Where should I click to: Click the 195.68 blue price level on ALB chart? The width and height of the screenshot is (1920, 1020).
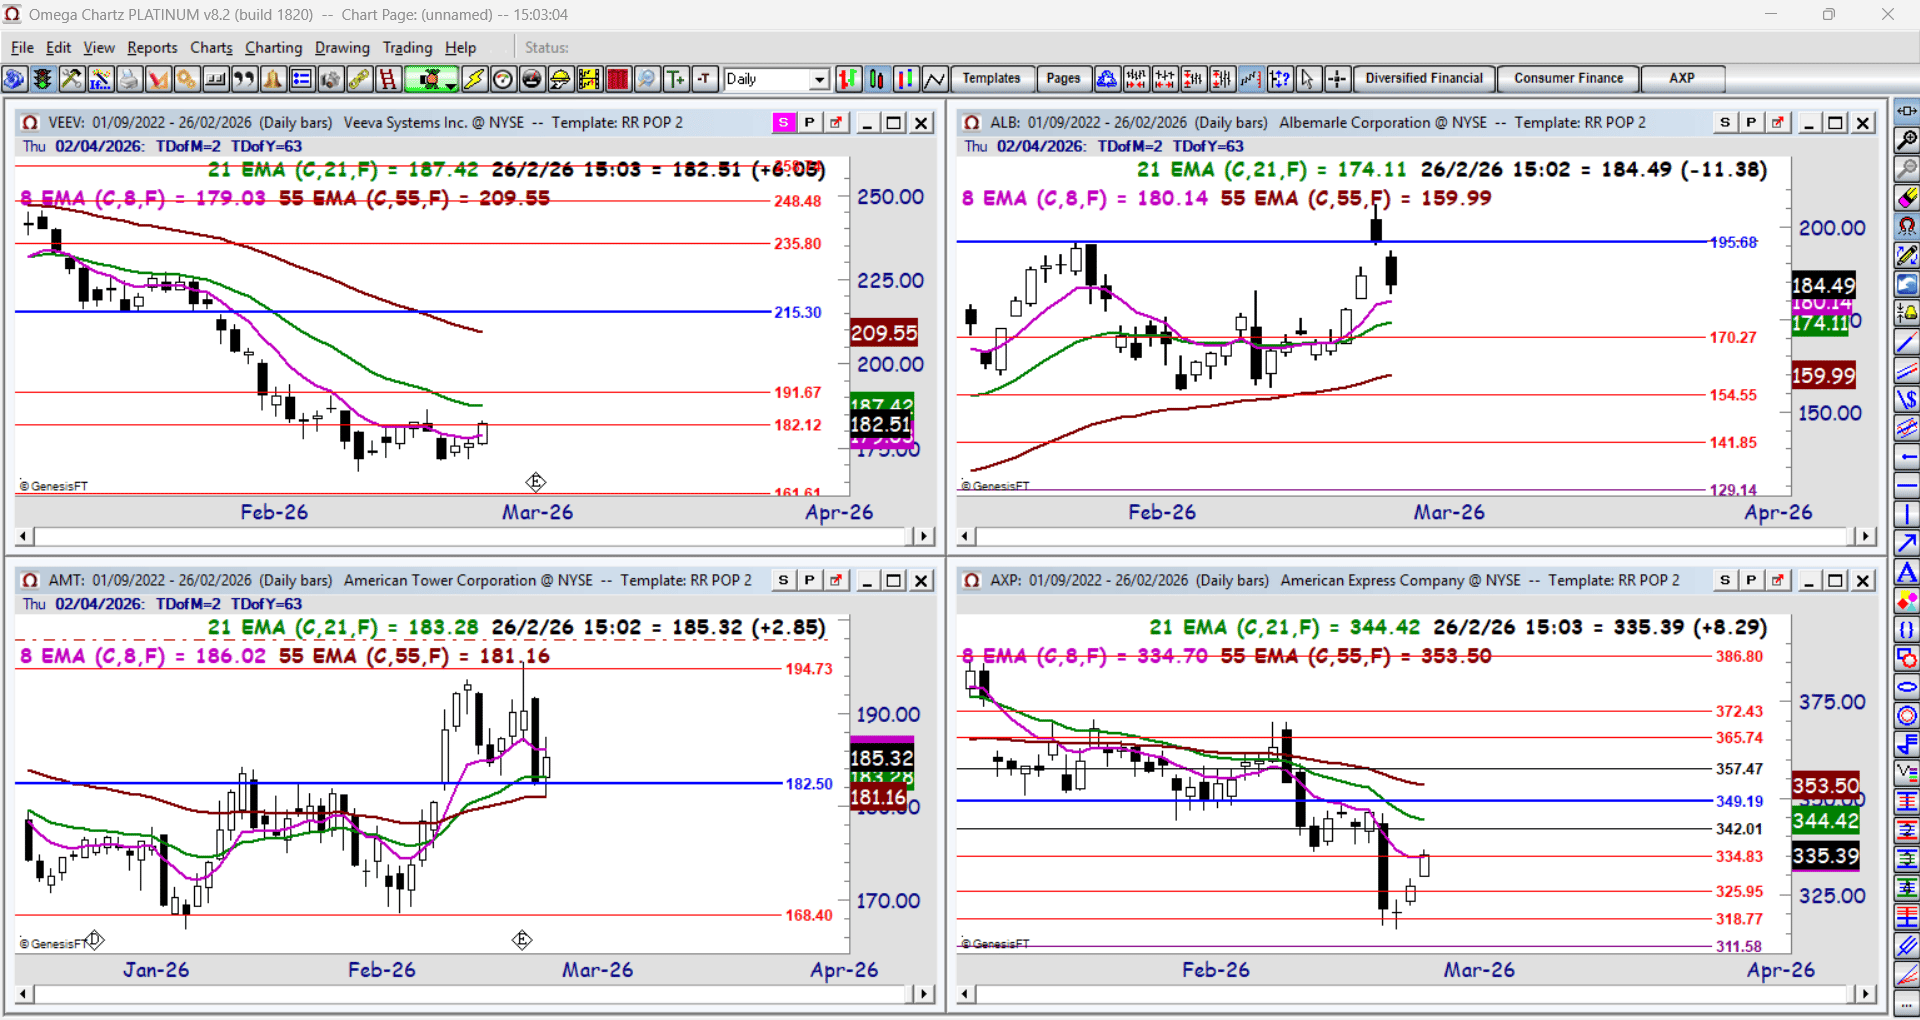pyautogui.click(x=1733, y=242)
